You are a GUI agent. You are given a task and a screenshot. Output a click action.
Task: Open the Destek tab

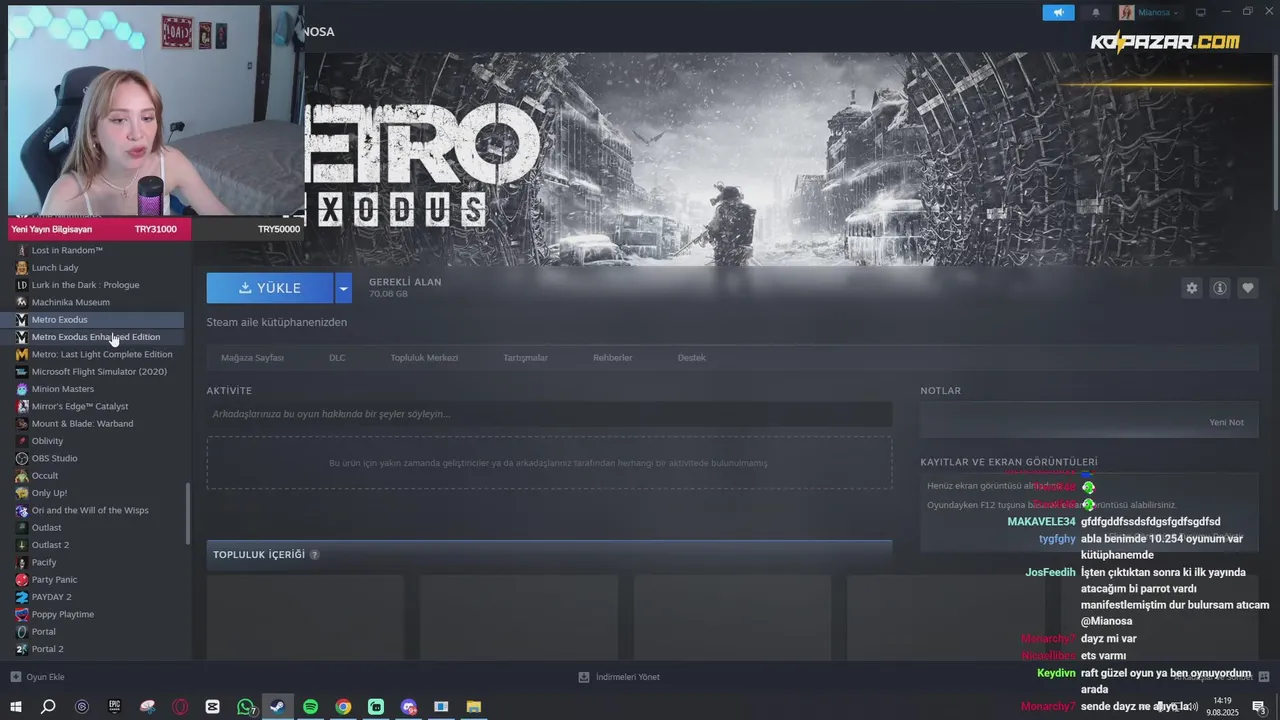coord(691,357)
